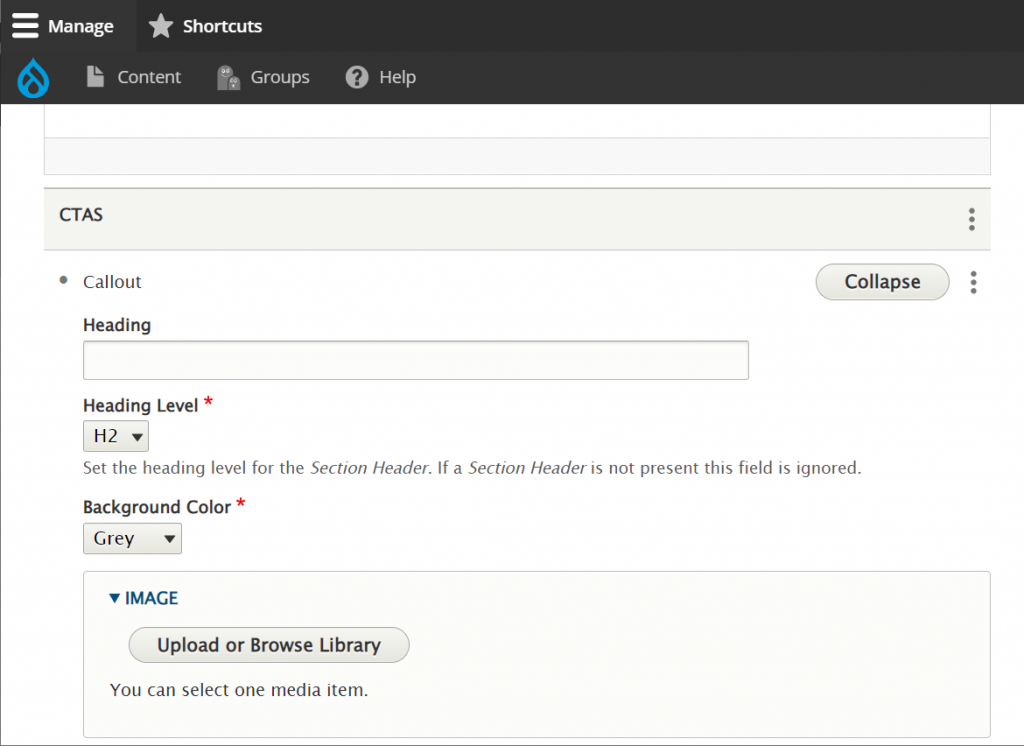Collapse the IMAGE fieldset
Viewport: 1024px width, 746px height.
(144, 598)
